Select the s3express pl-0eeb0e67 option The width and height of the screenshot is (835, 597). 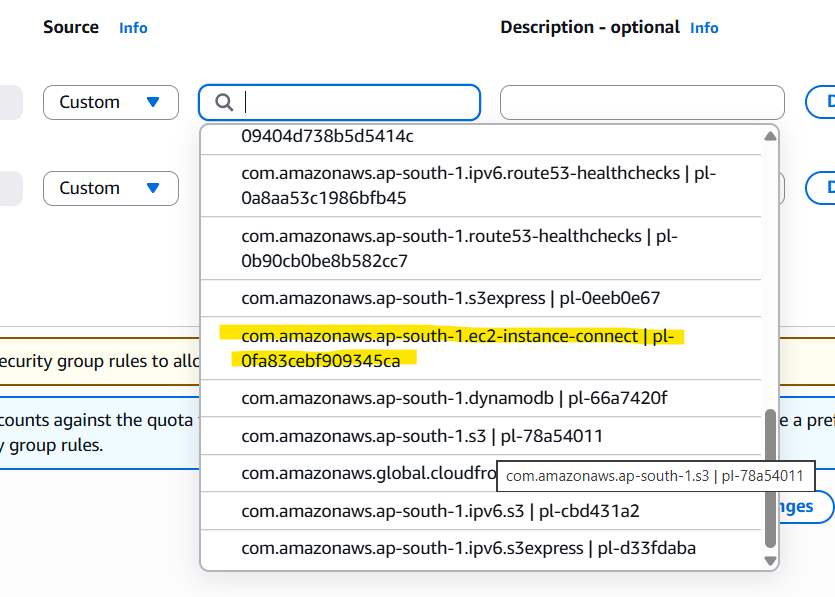click(450, 298)
